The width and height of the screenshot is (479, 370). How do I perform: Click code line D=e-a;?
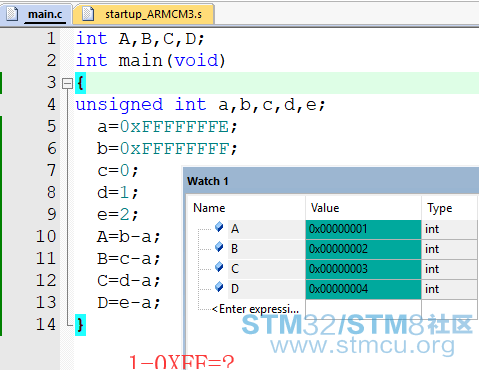pyautogui.click(x=129, y=303)
